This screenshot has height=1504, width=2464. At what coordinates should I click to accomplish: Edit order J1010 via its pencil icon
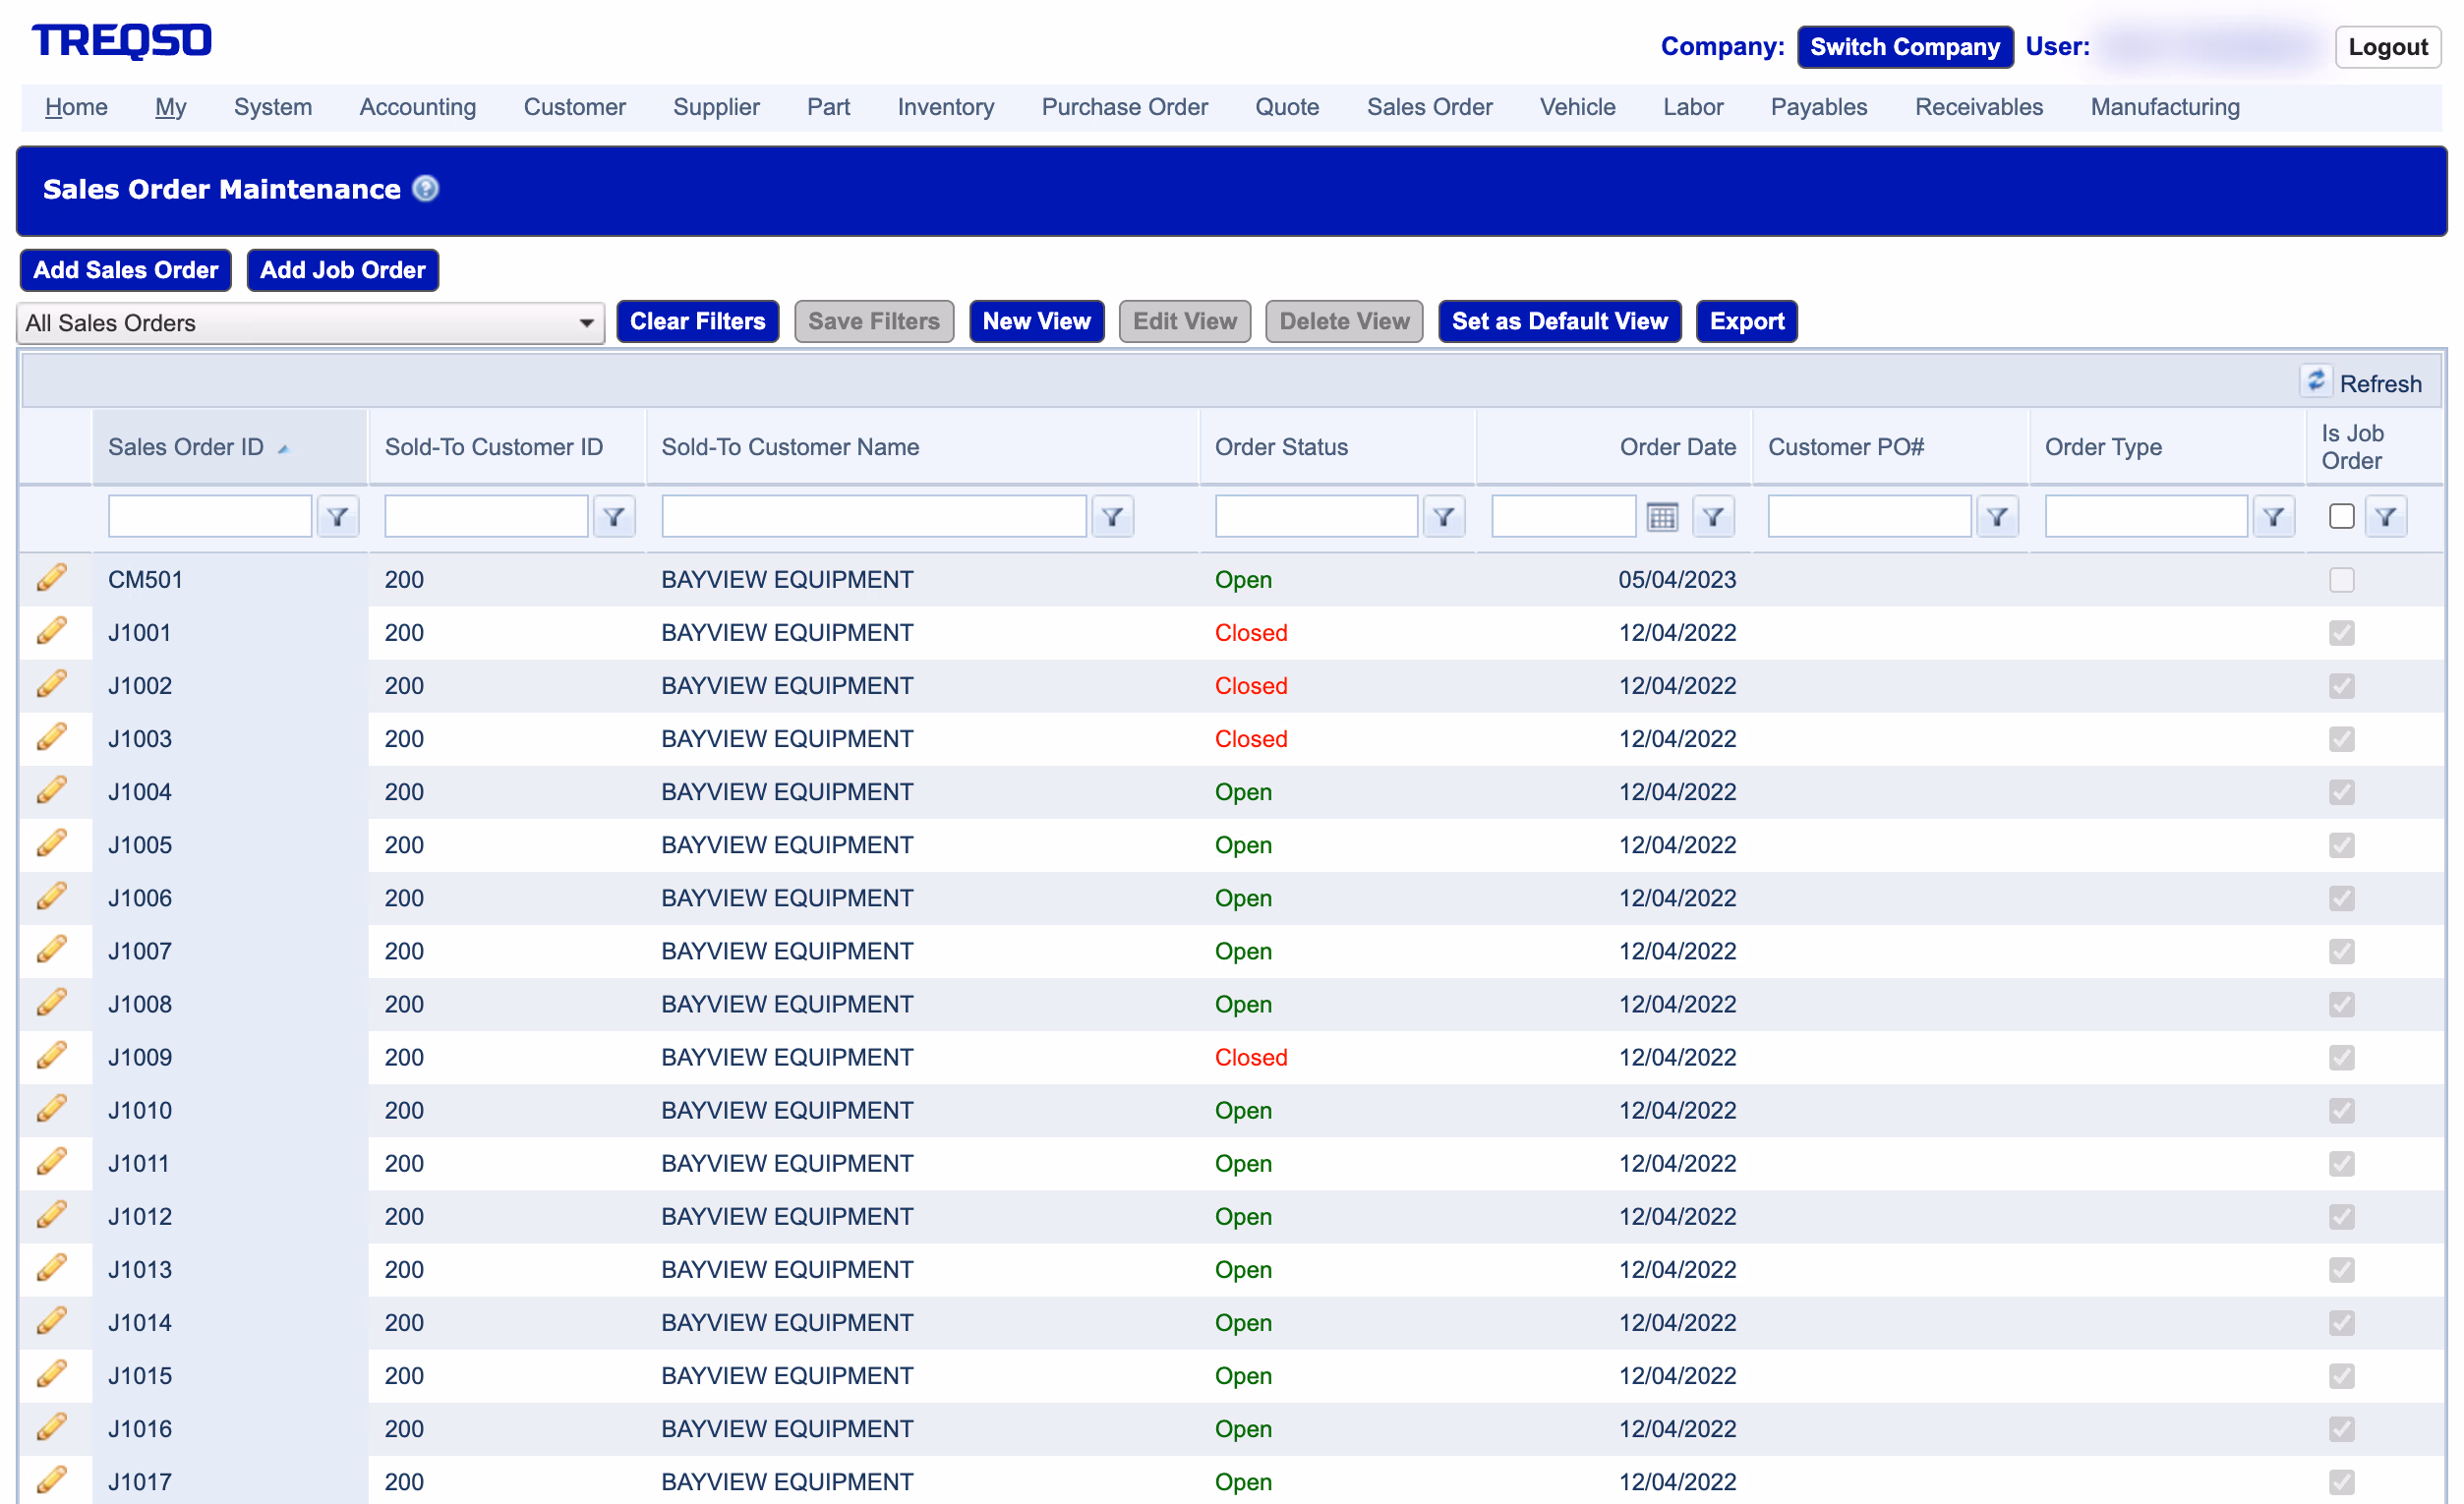tap(52, 1108)
